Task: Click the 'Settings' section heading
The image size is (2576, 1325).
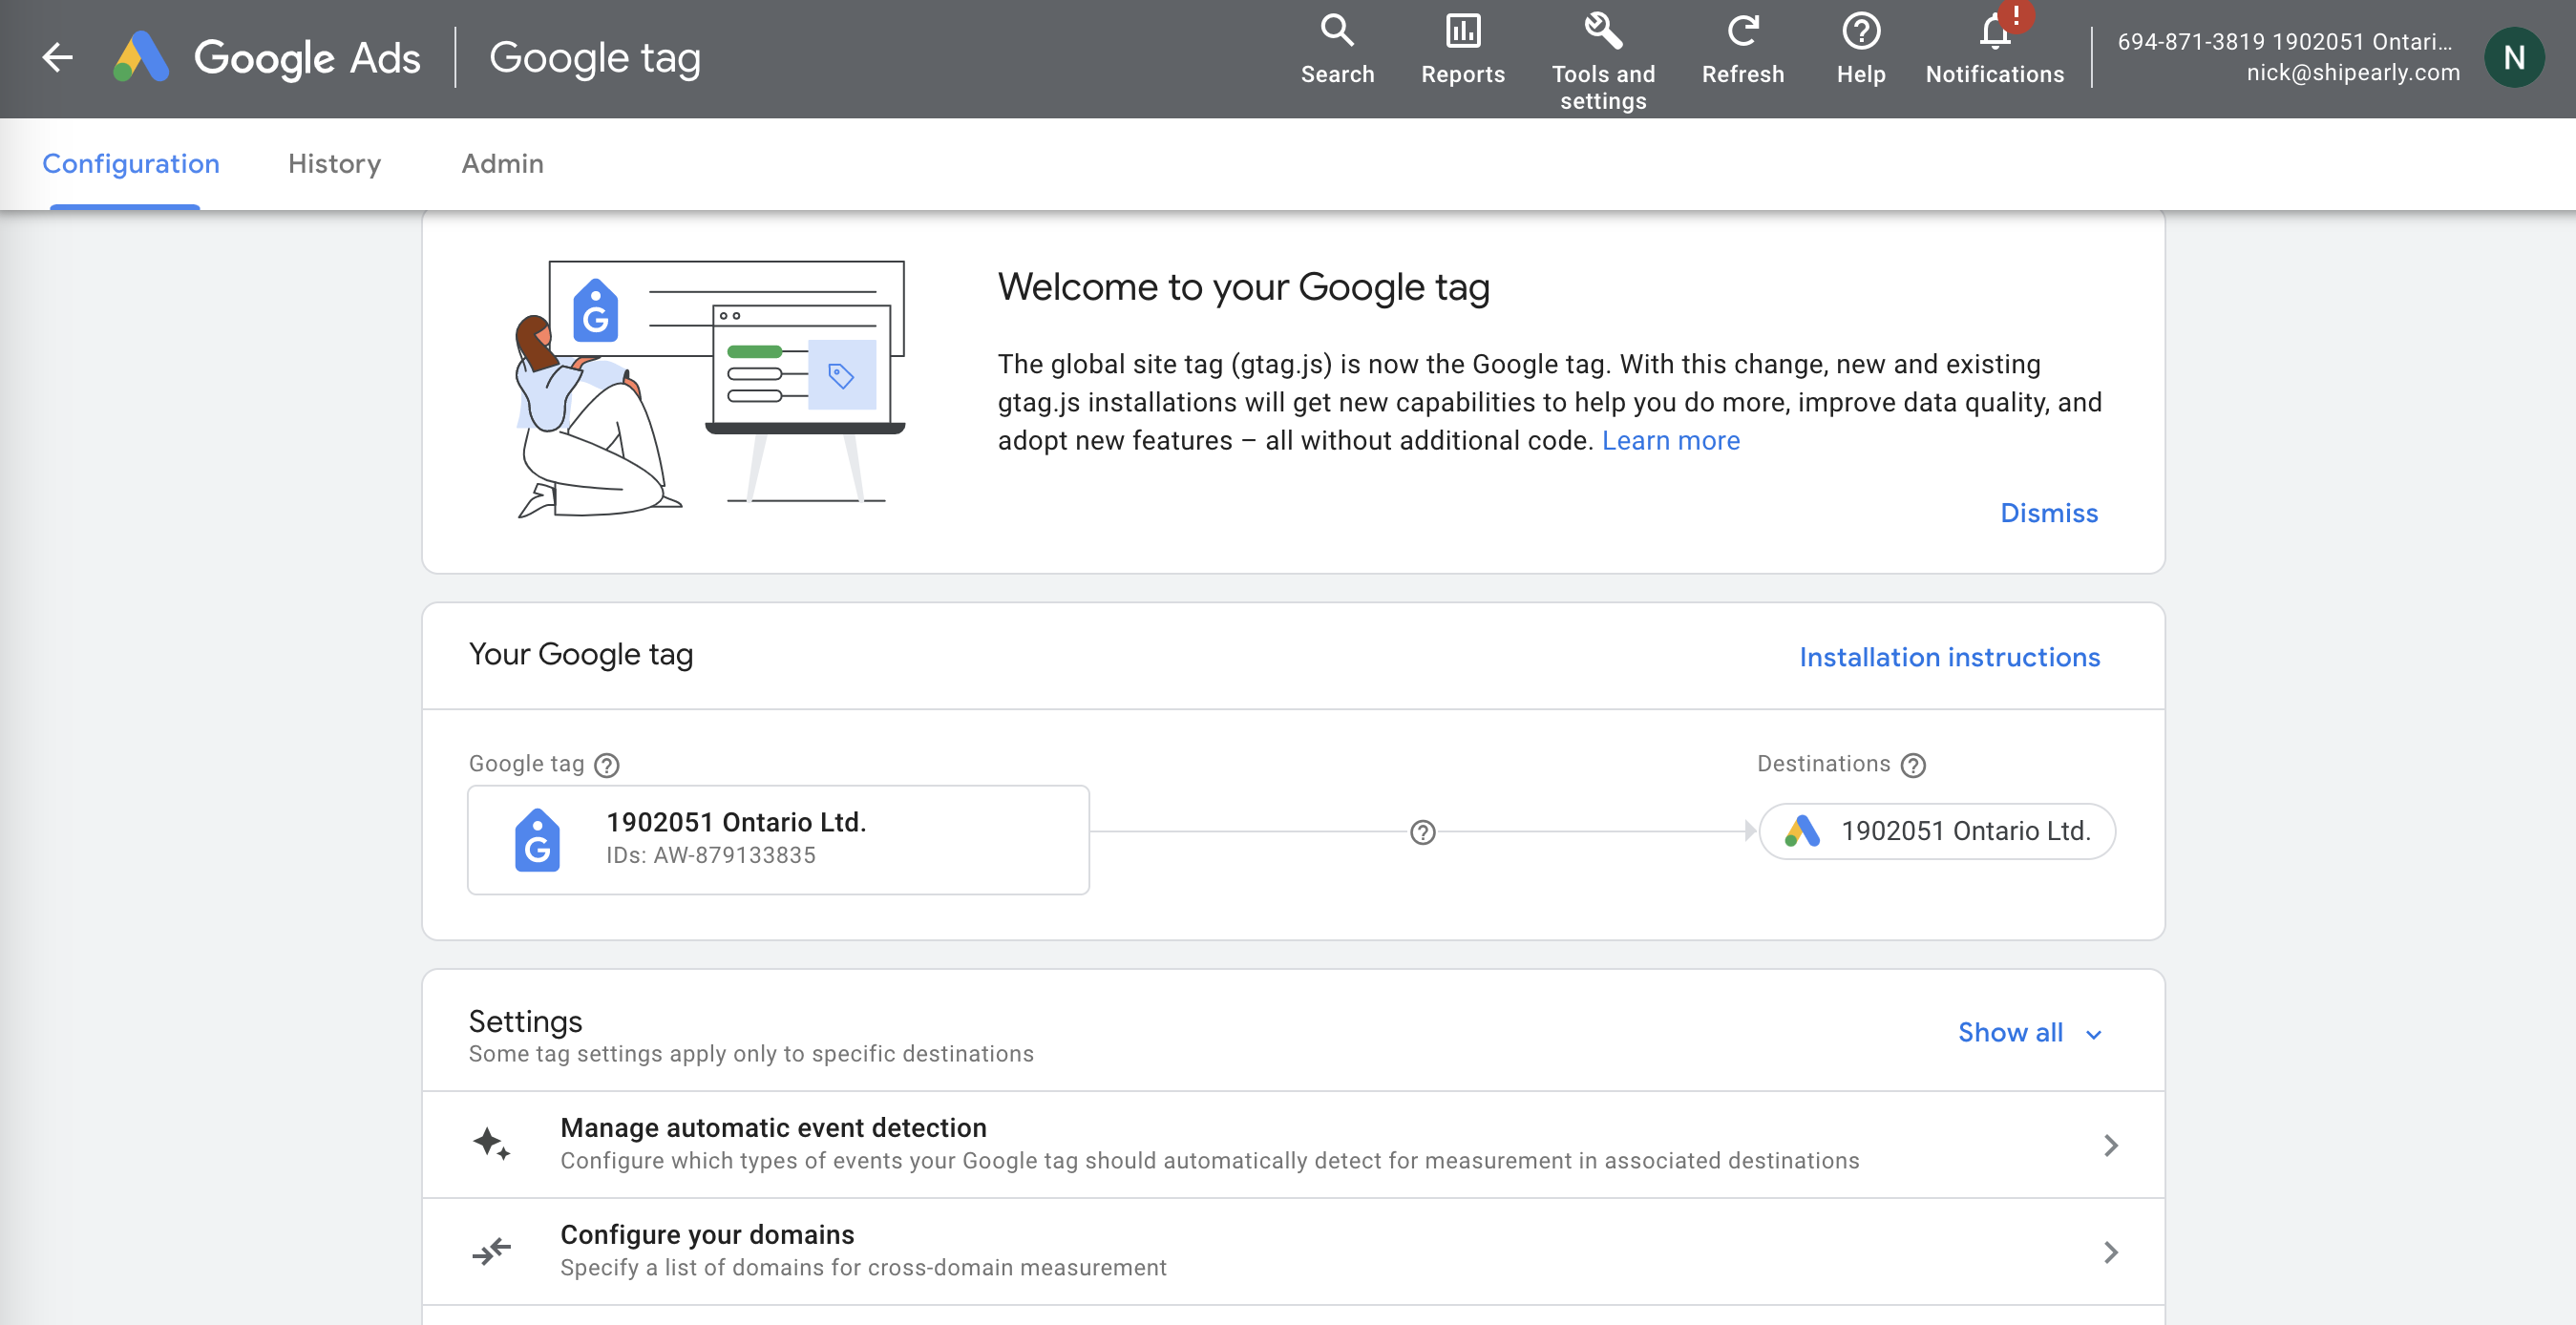Action: (x=525, y=1021)
